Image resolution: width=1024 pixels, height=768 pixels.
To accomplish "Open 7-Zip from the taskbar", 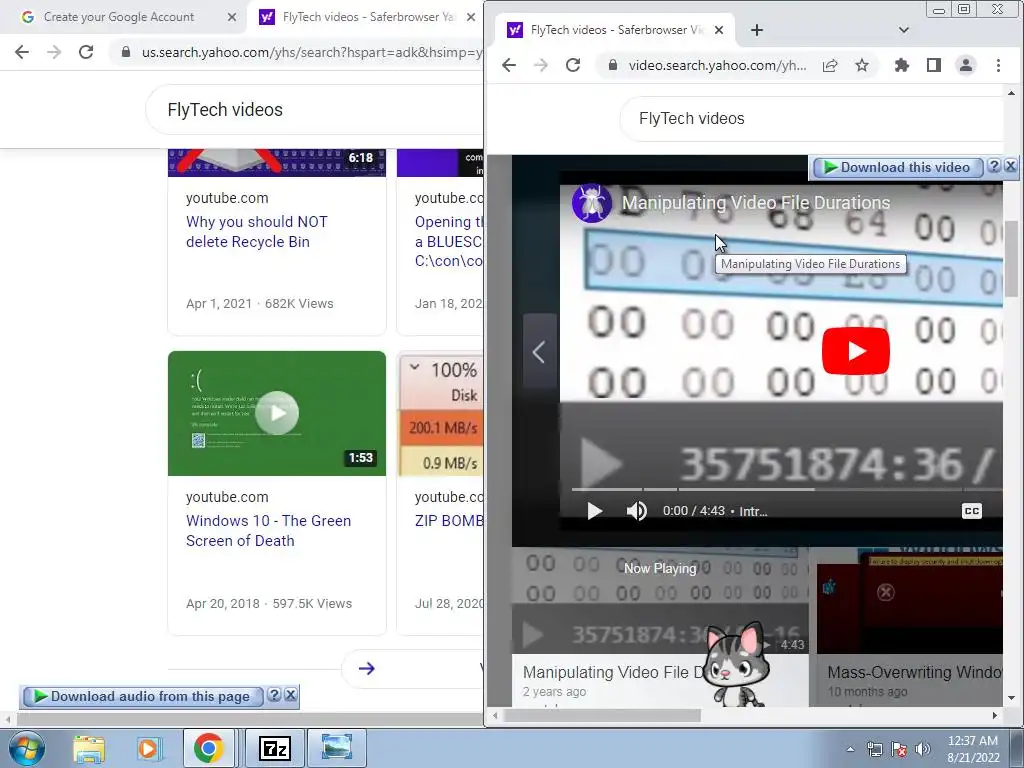I will point(274,748).
